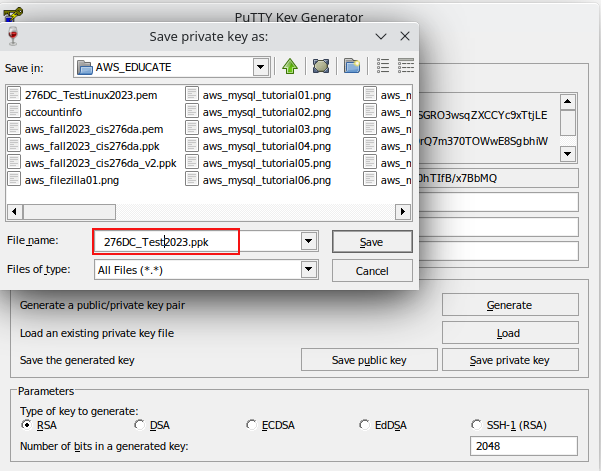Click the file list horizontal scrollbar thumb
This screenshot has width=601, height=471.
pos(69,212)
